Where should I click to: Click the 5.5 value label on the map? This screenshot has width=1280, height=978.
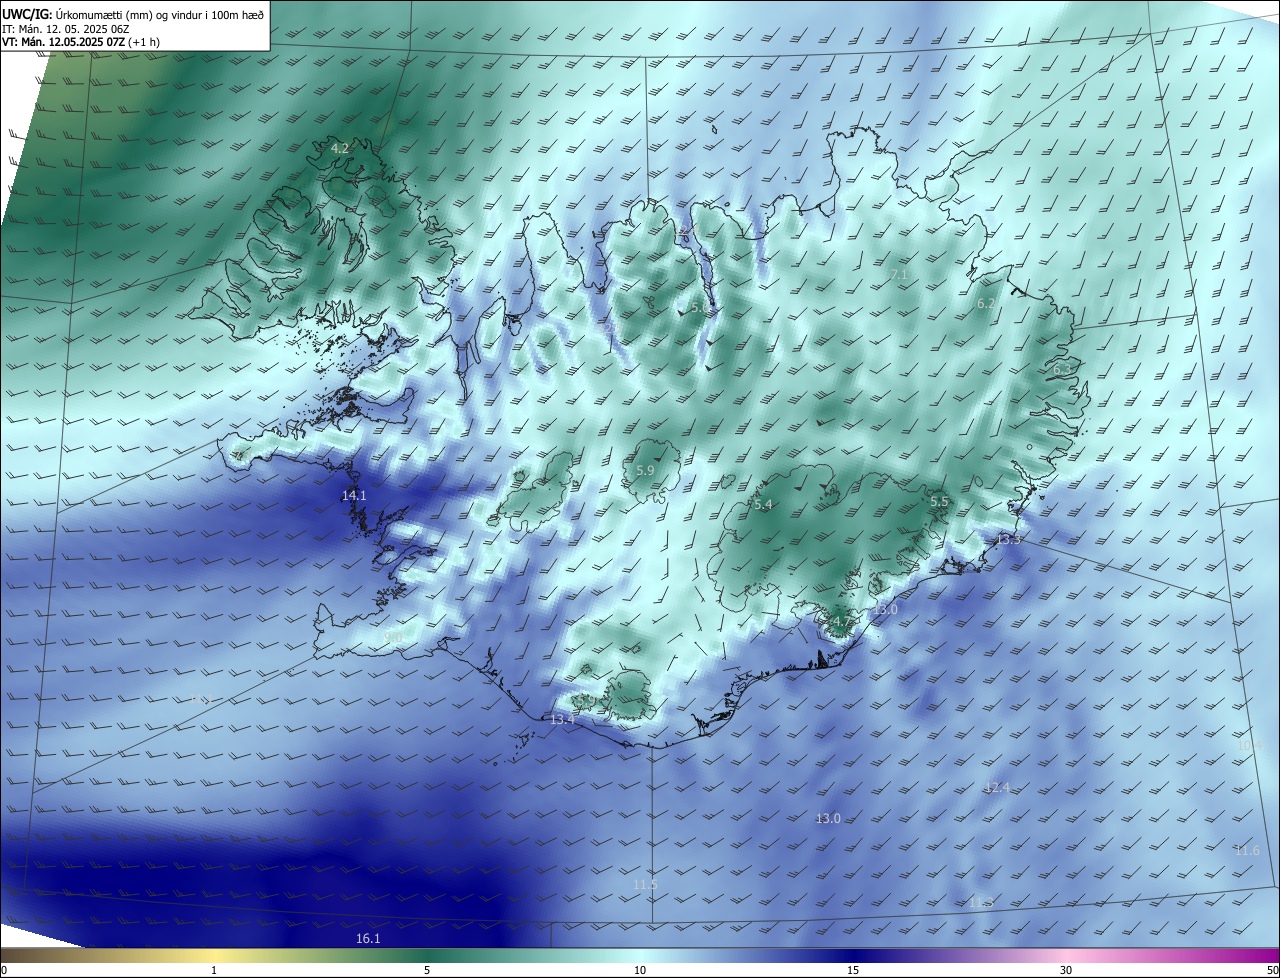939,502
